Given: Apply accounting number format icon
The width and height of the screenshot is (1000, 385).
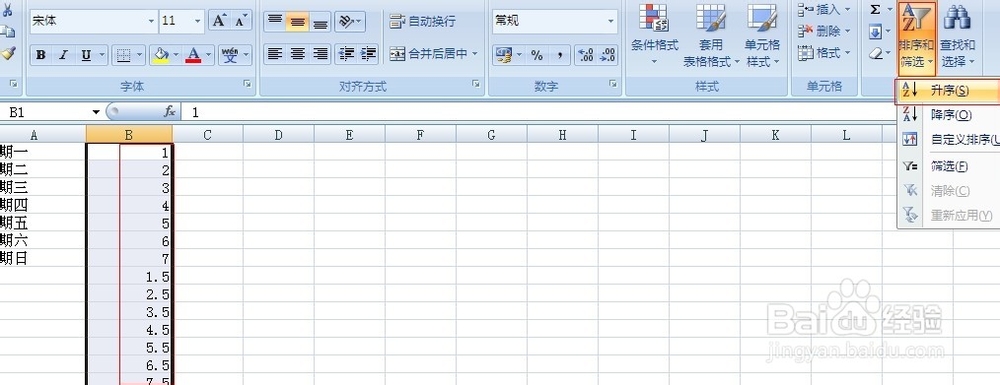Looking at the screenshot, I should [x=503, y=55].
